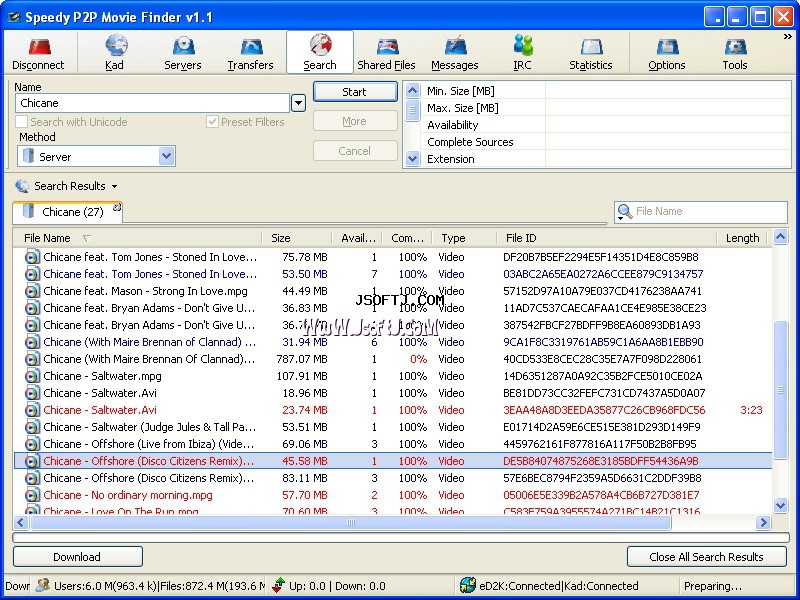Open the Options dialog
The image size is (800, 600).
coord(667,52)
